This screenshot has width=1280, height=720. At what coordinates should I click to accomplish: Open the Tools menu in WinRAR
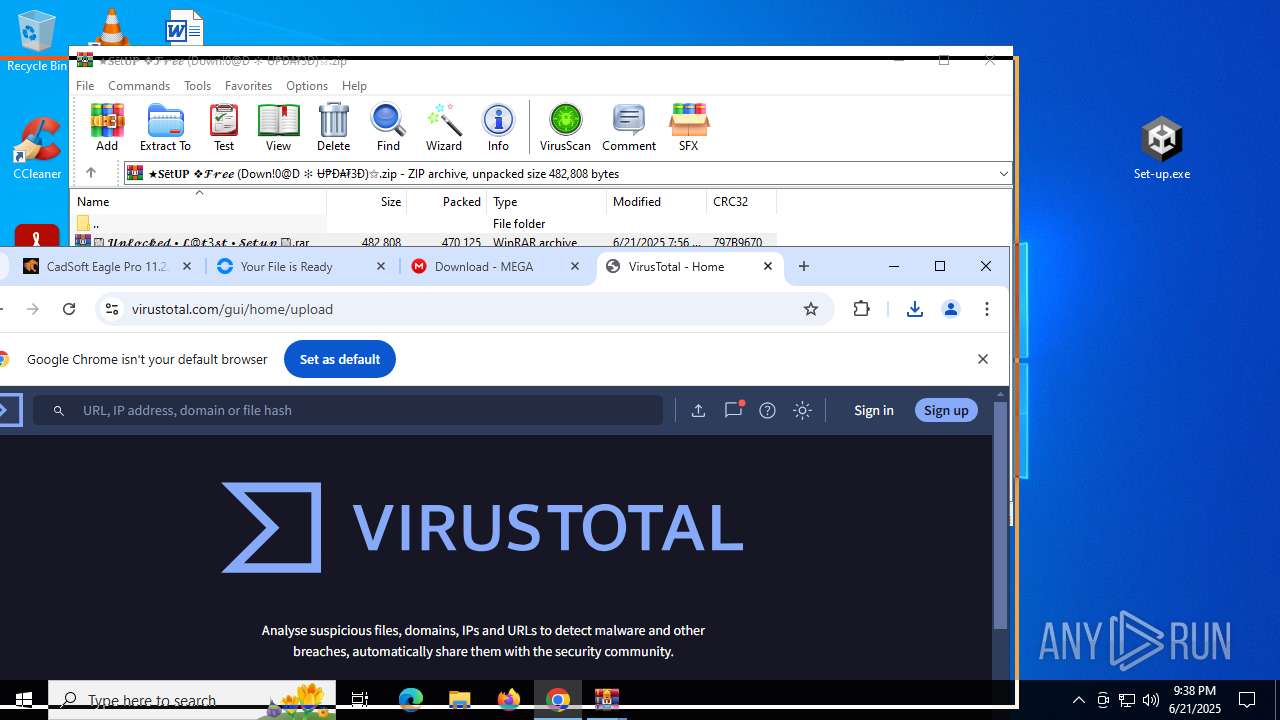click(x=197, y=86)
